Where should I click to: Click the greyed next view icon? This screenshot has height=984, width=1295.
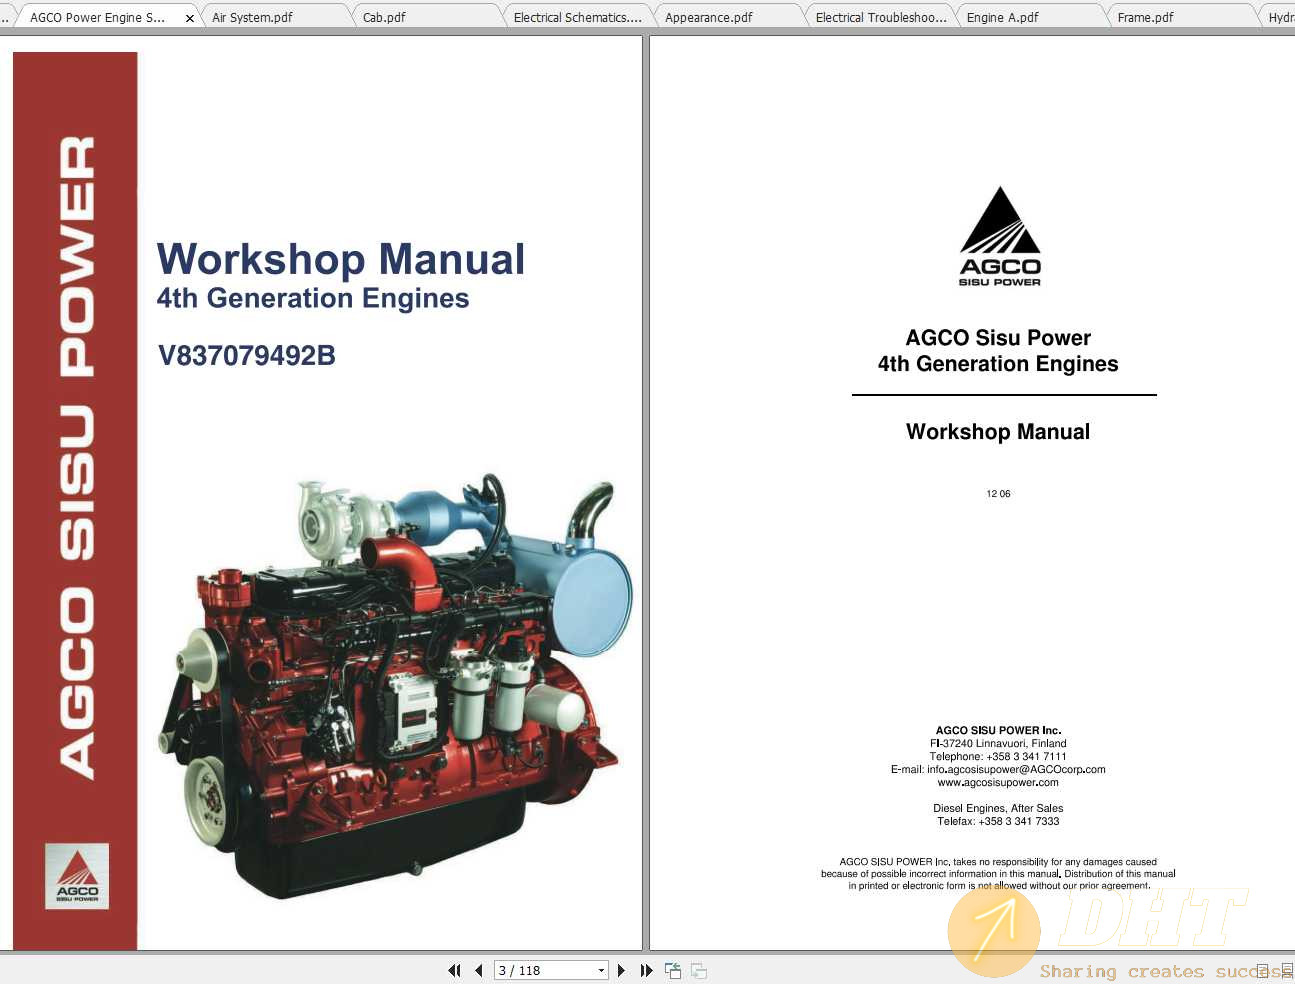(x=699, y=970)
